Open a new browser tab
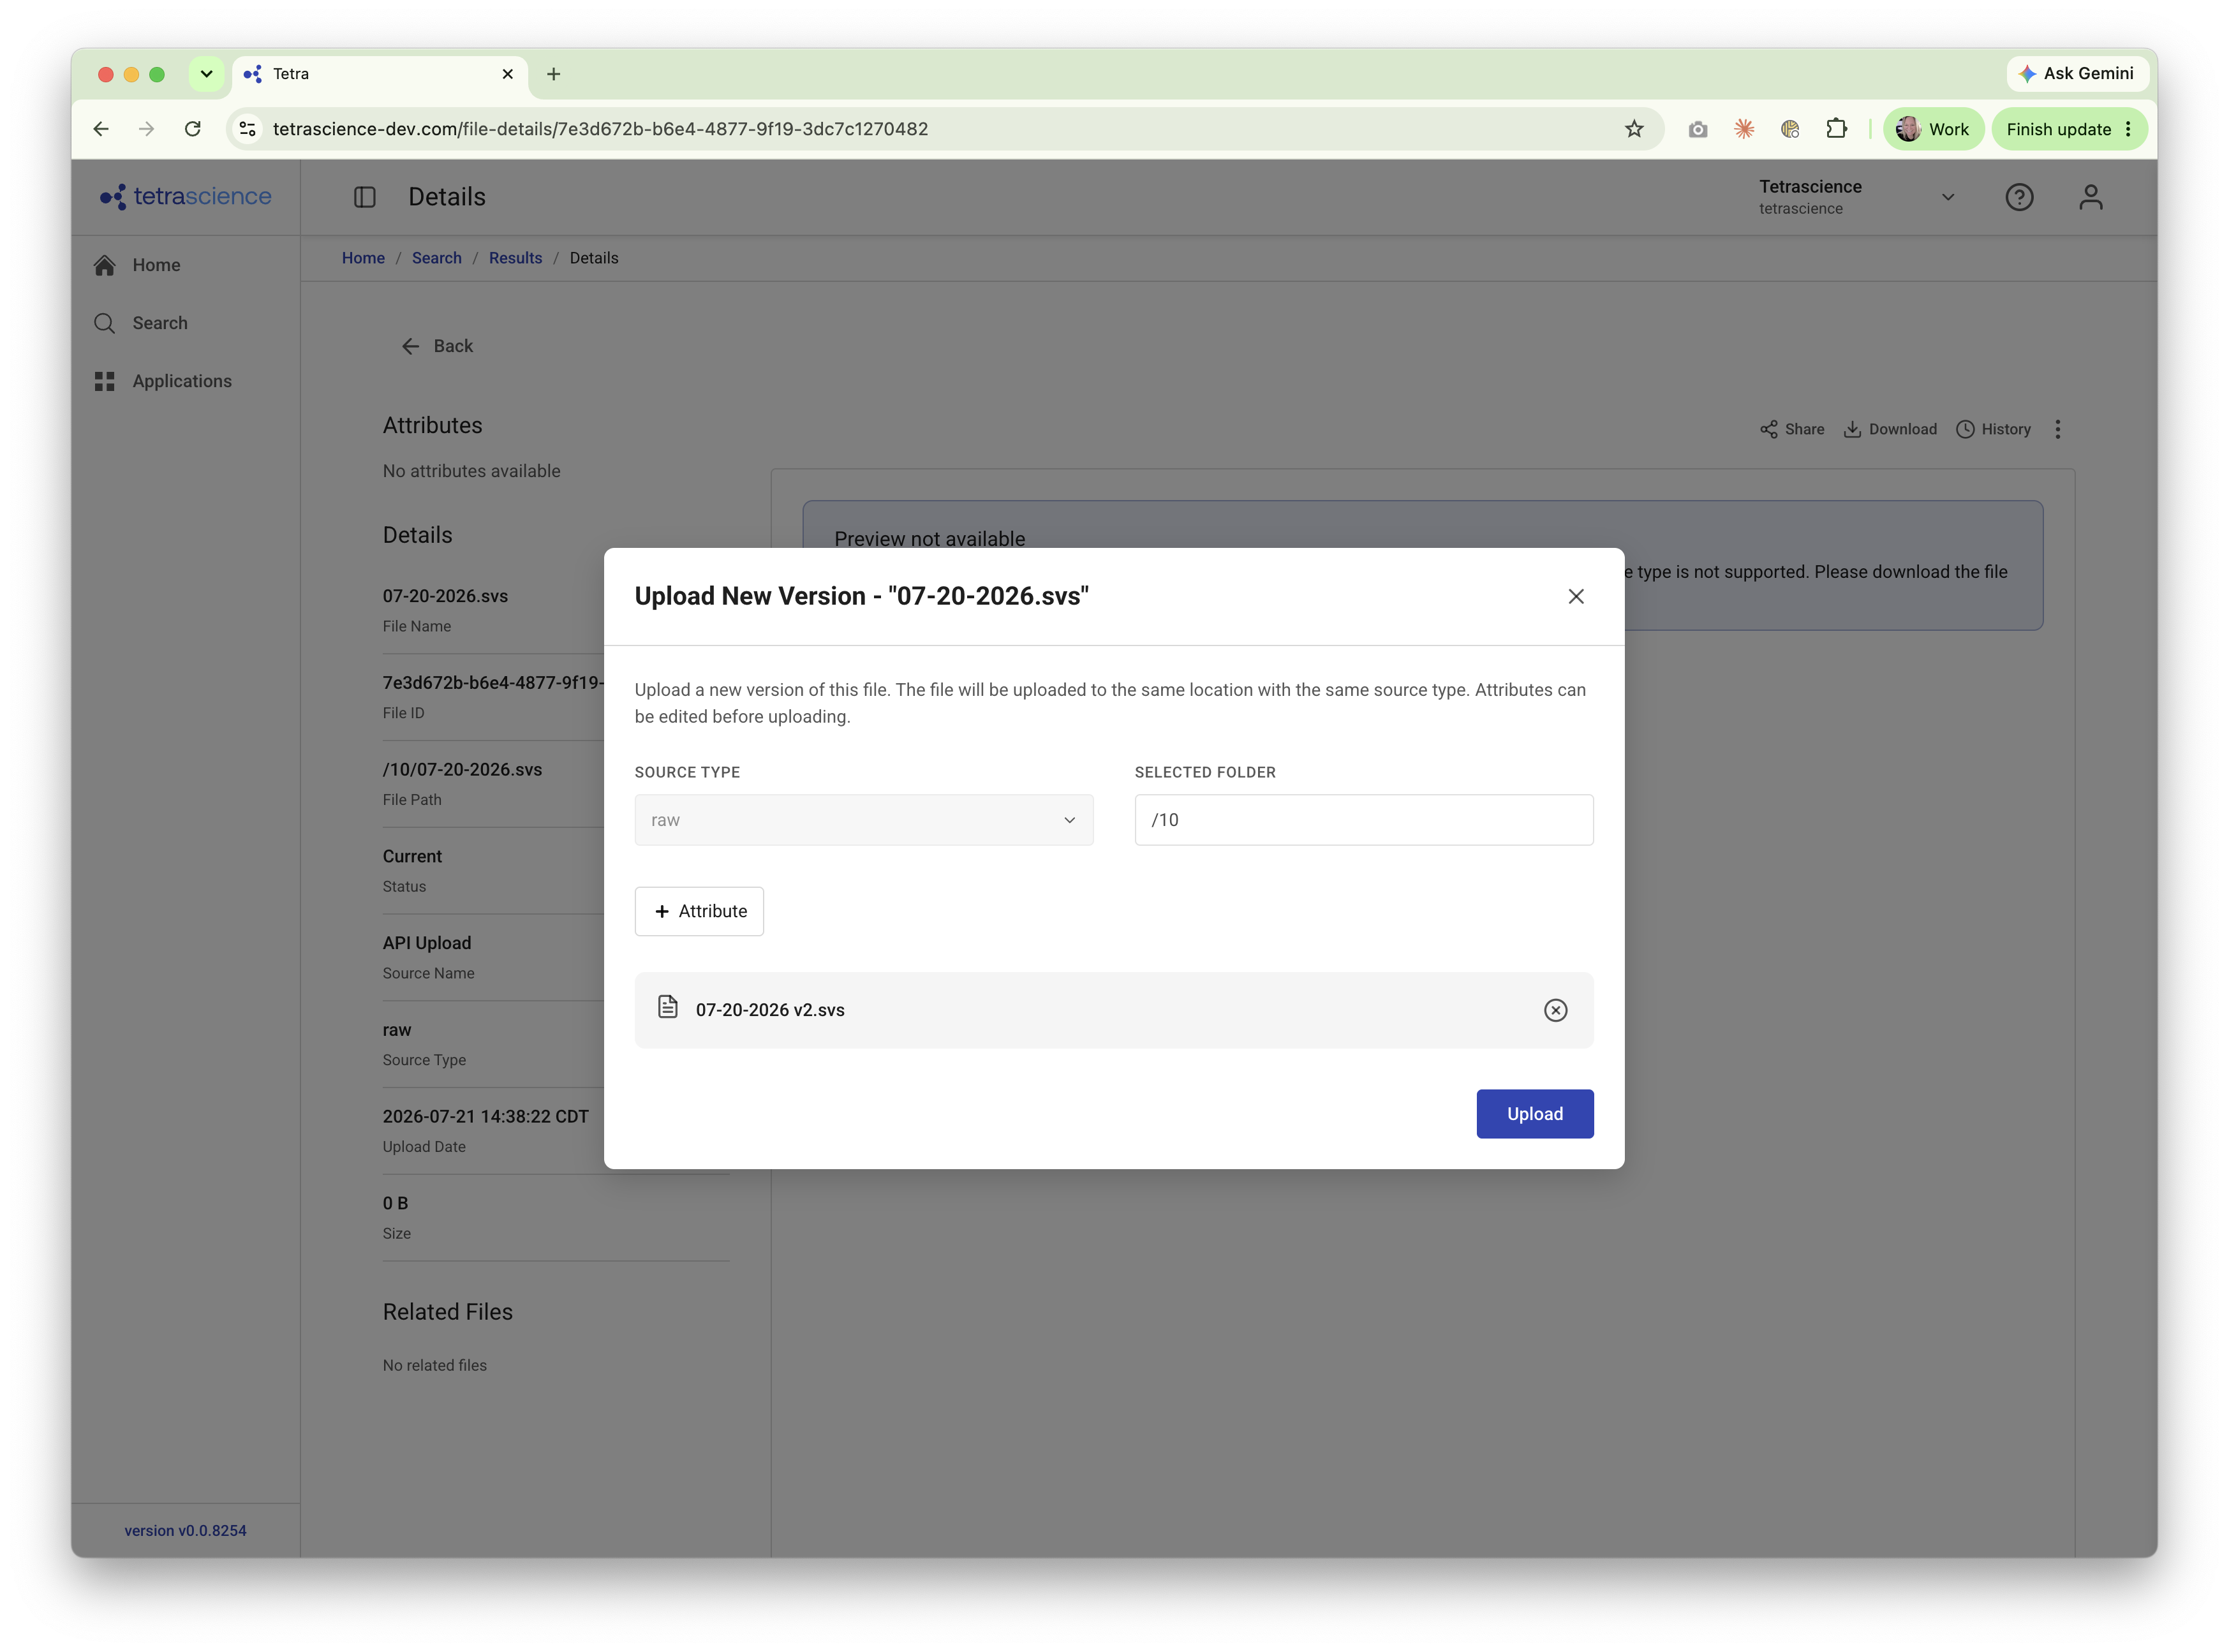Screen dimensions: 2229x1652 pos(553,74)
